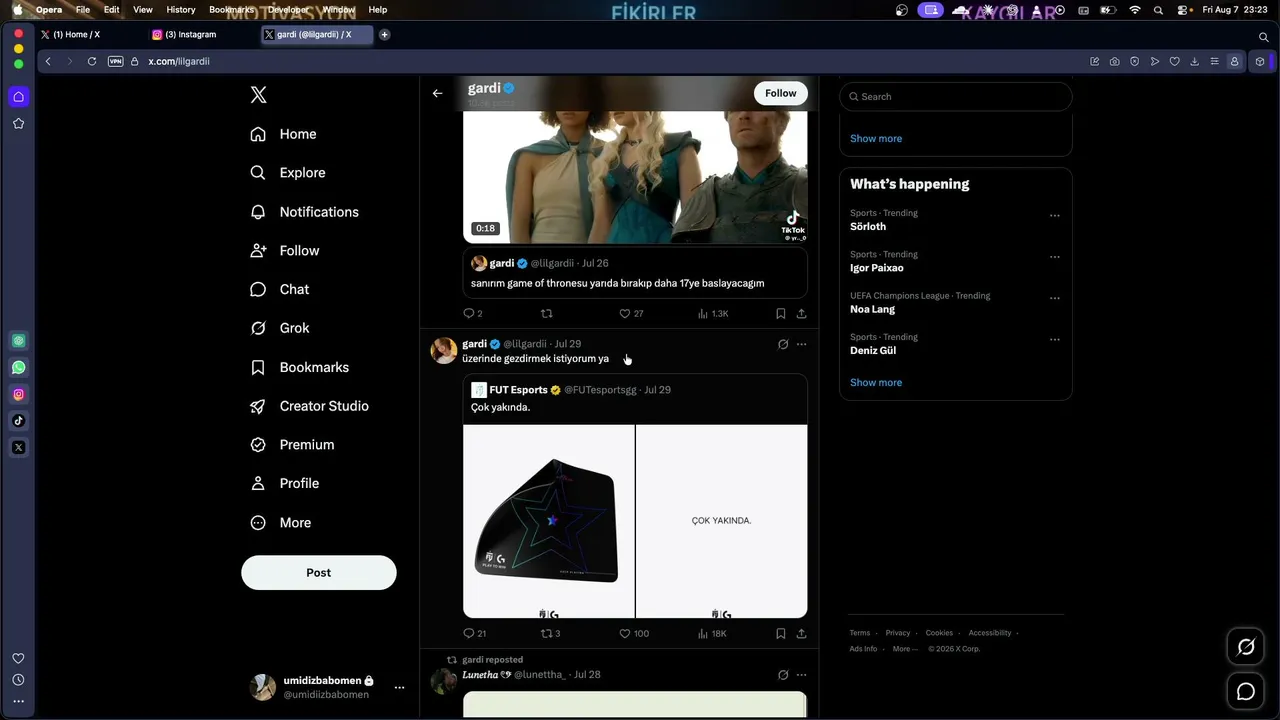The width and height of the screenshot is (1280, 720).
Task: Open the Deniz Gül trending topic
Action: click(955, 345)
